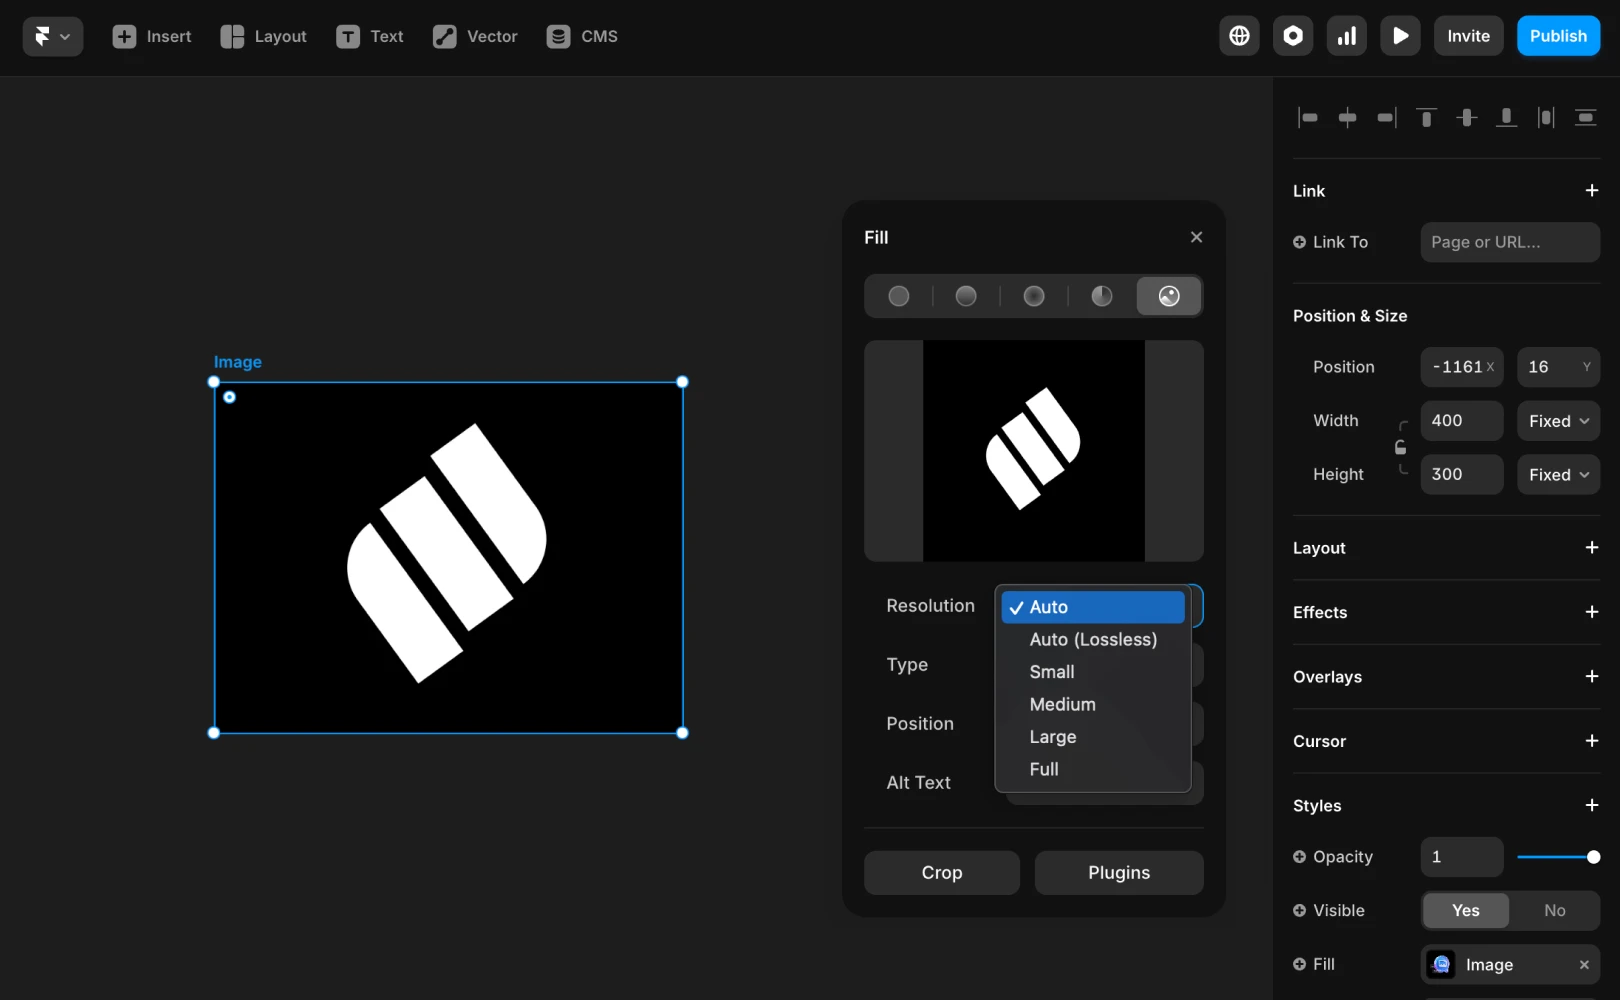Close the Fill popup
Viewport: 1620px width, 1000px height.
[x=1196, y=237]
